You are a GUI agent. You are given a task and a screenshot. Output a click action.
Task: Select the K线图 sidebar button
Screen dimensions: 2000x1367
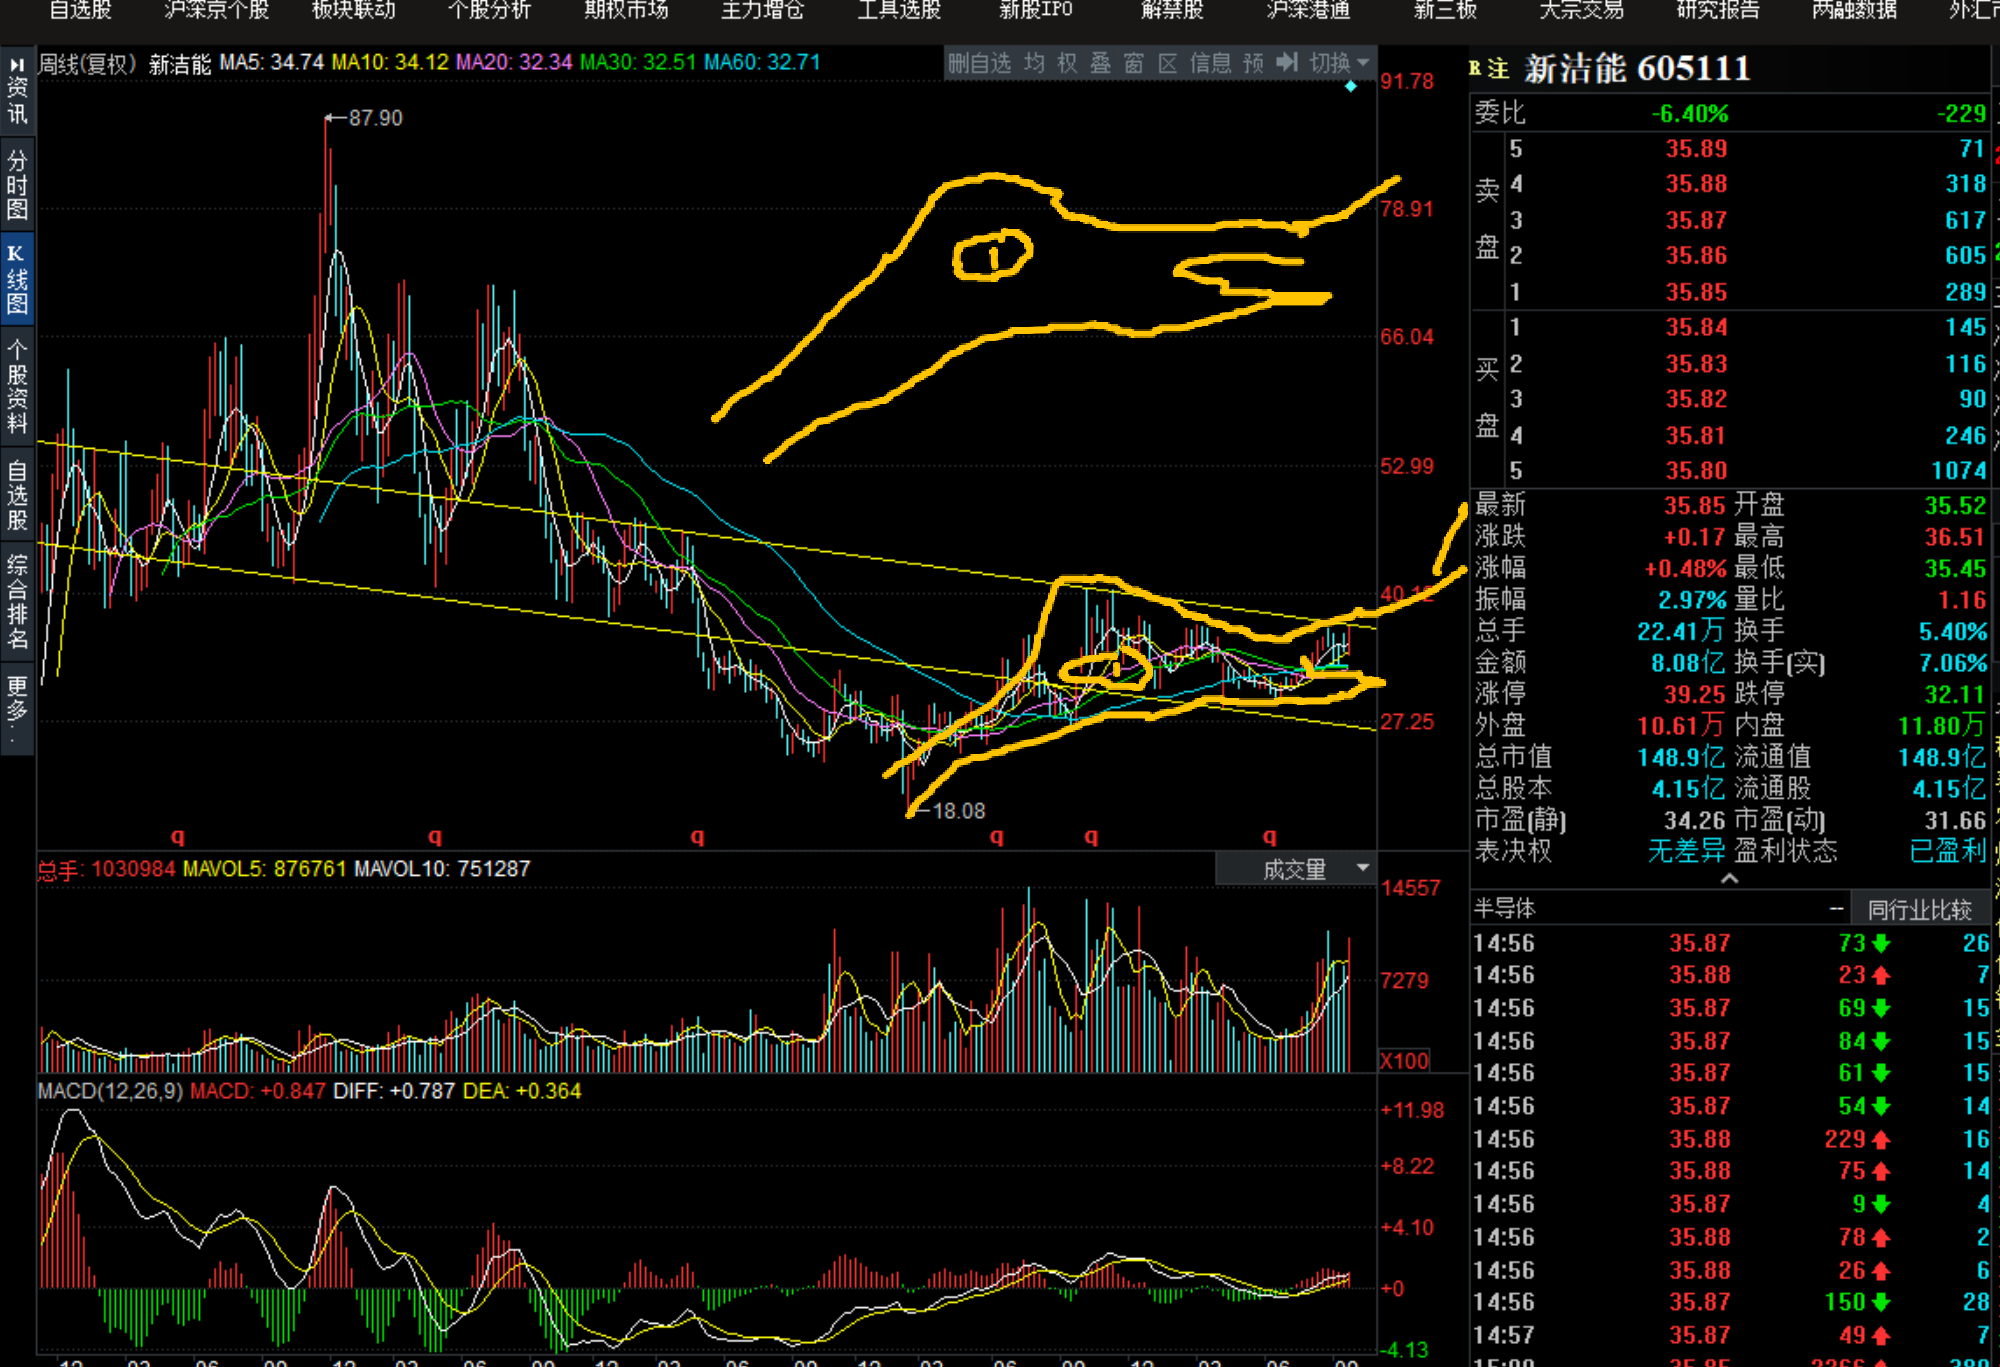pyautogui.click(x=17, y=279)
